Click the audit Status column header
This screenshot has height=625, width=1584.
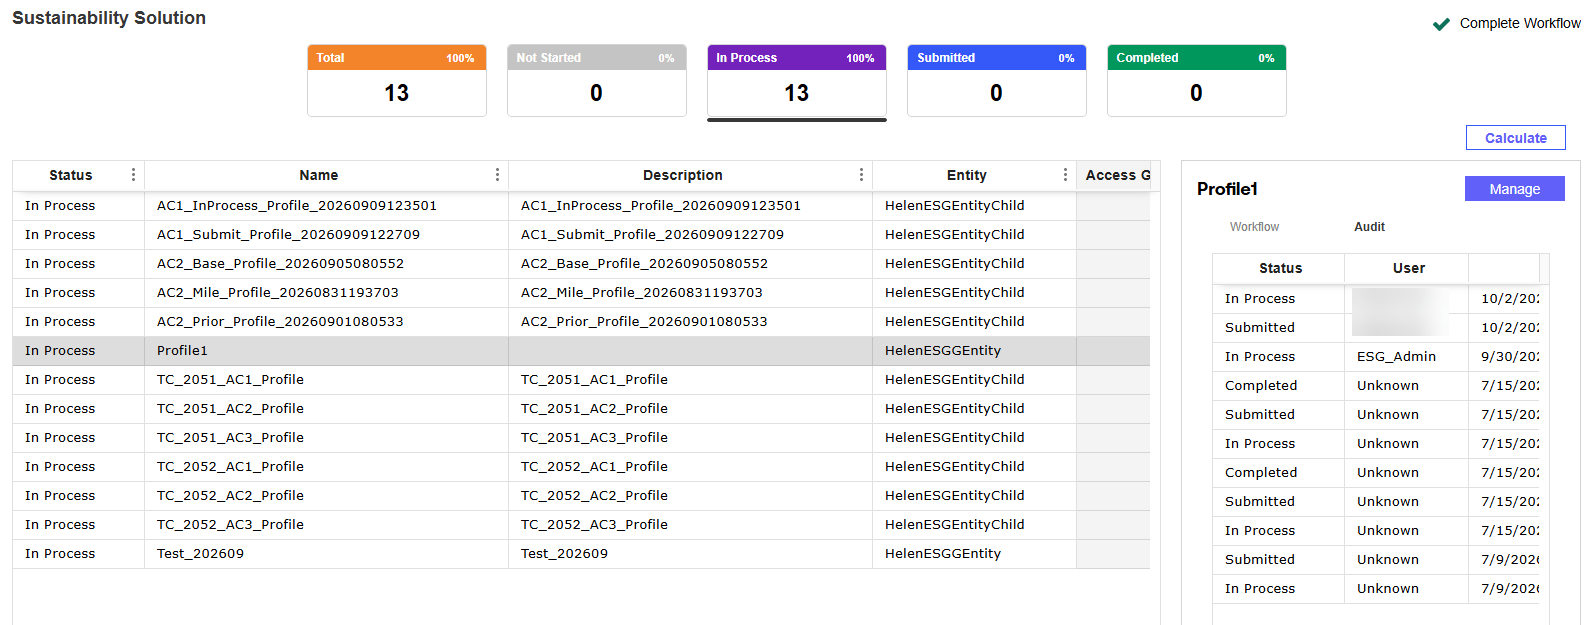tap(1280, 268)
